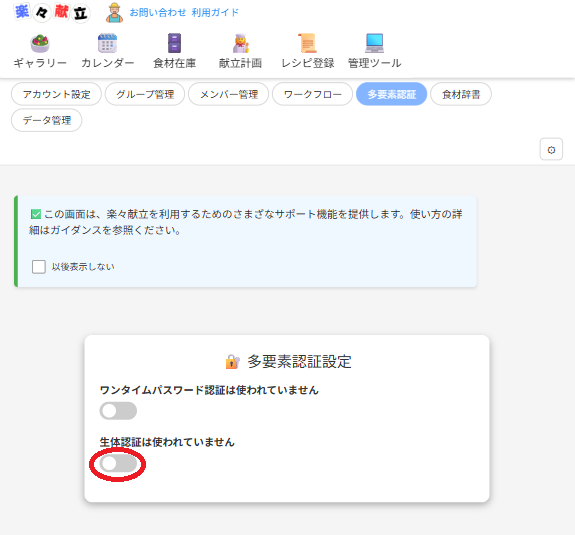Image resolution: width=575 pixels, height=535 pixels.
Task: Check the 以後表示しない checkbox
Action: pos(39,267)
